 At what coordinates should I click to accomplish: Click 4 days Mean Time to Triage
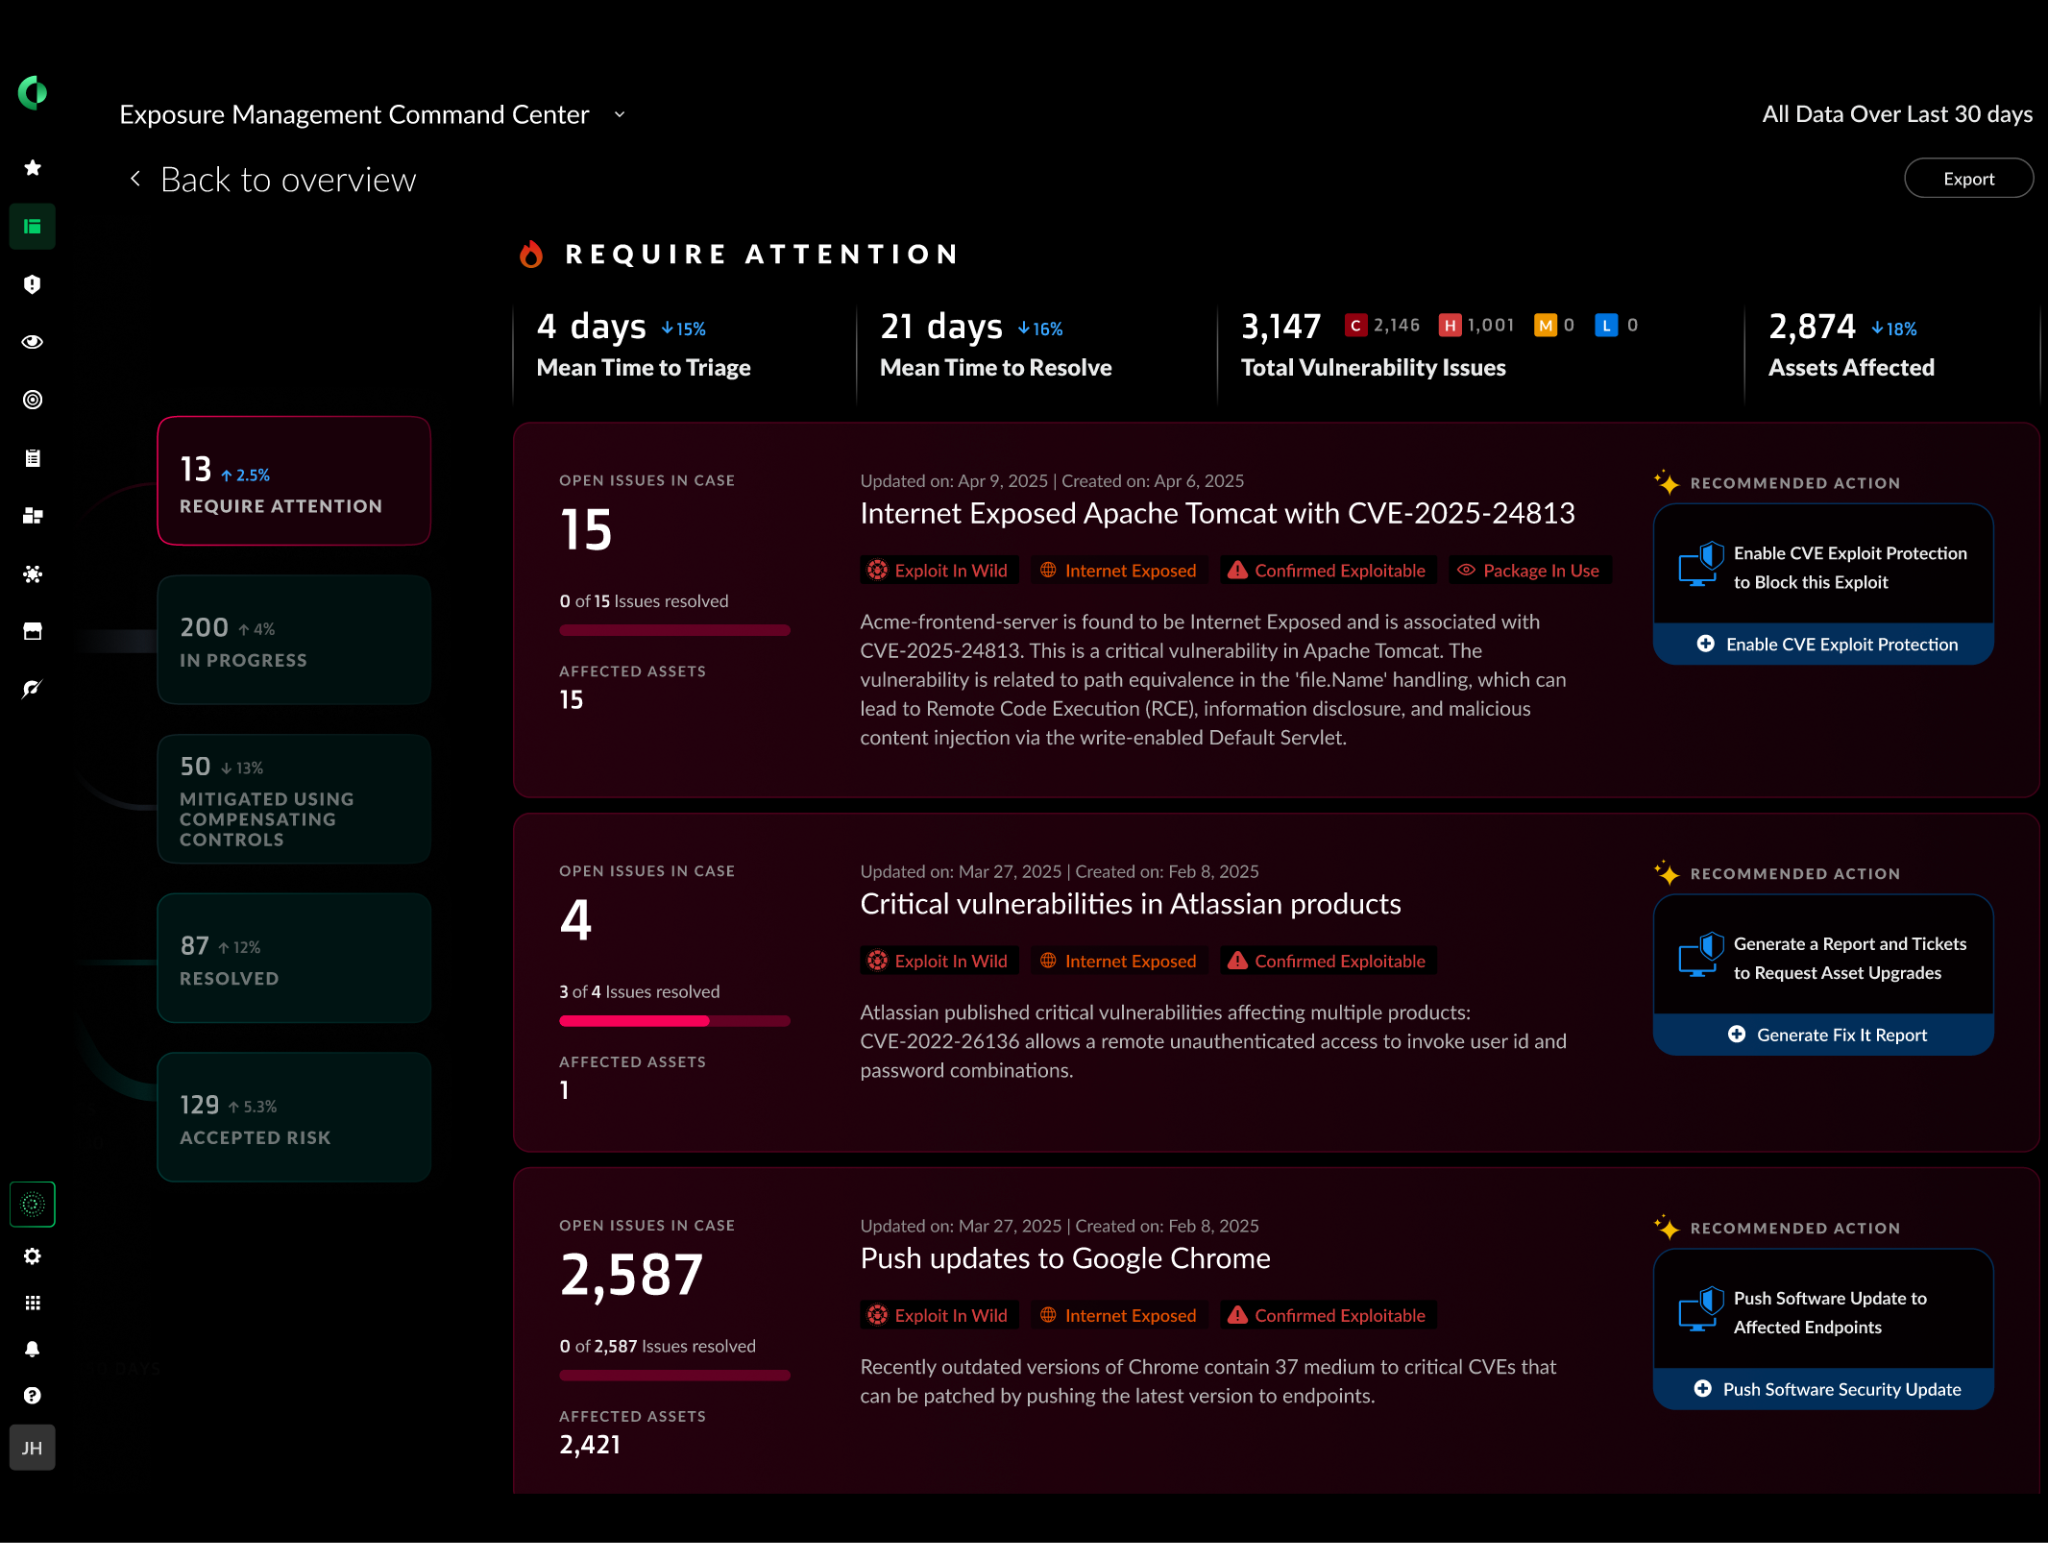[644, 345]
